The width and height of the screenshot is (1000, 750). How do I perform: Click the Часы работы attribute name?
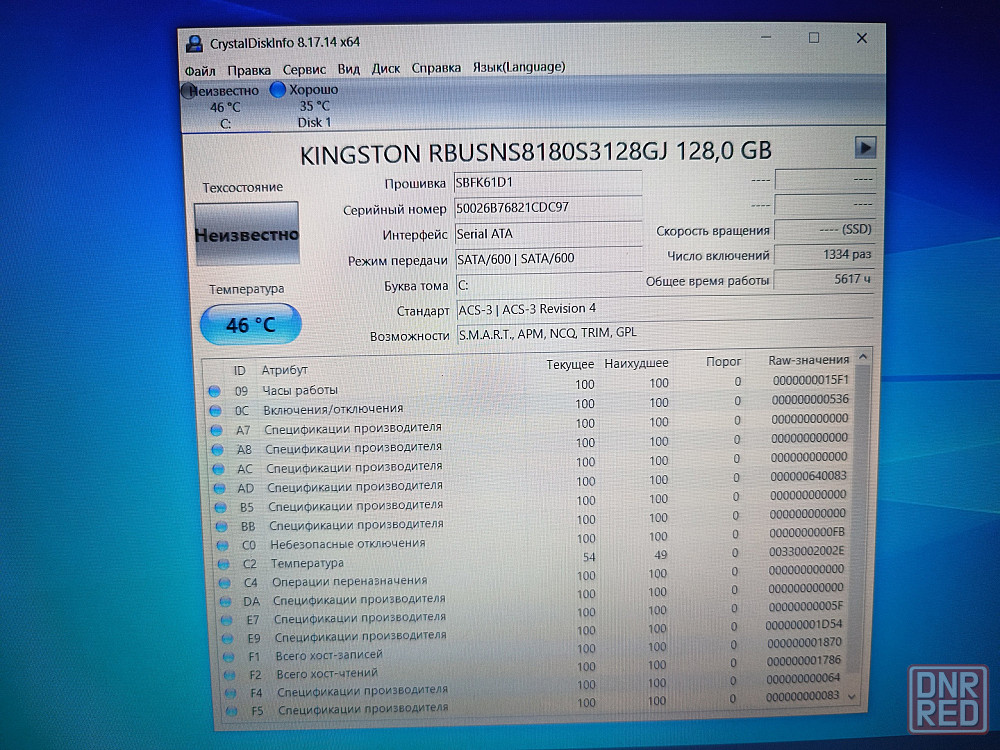coord(300,390)
